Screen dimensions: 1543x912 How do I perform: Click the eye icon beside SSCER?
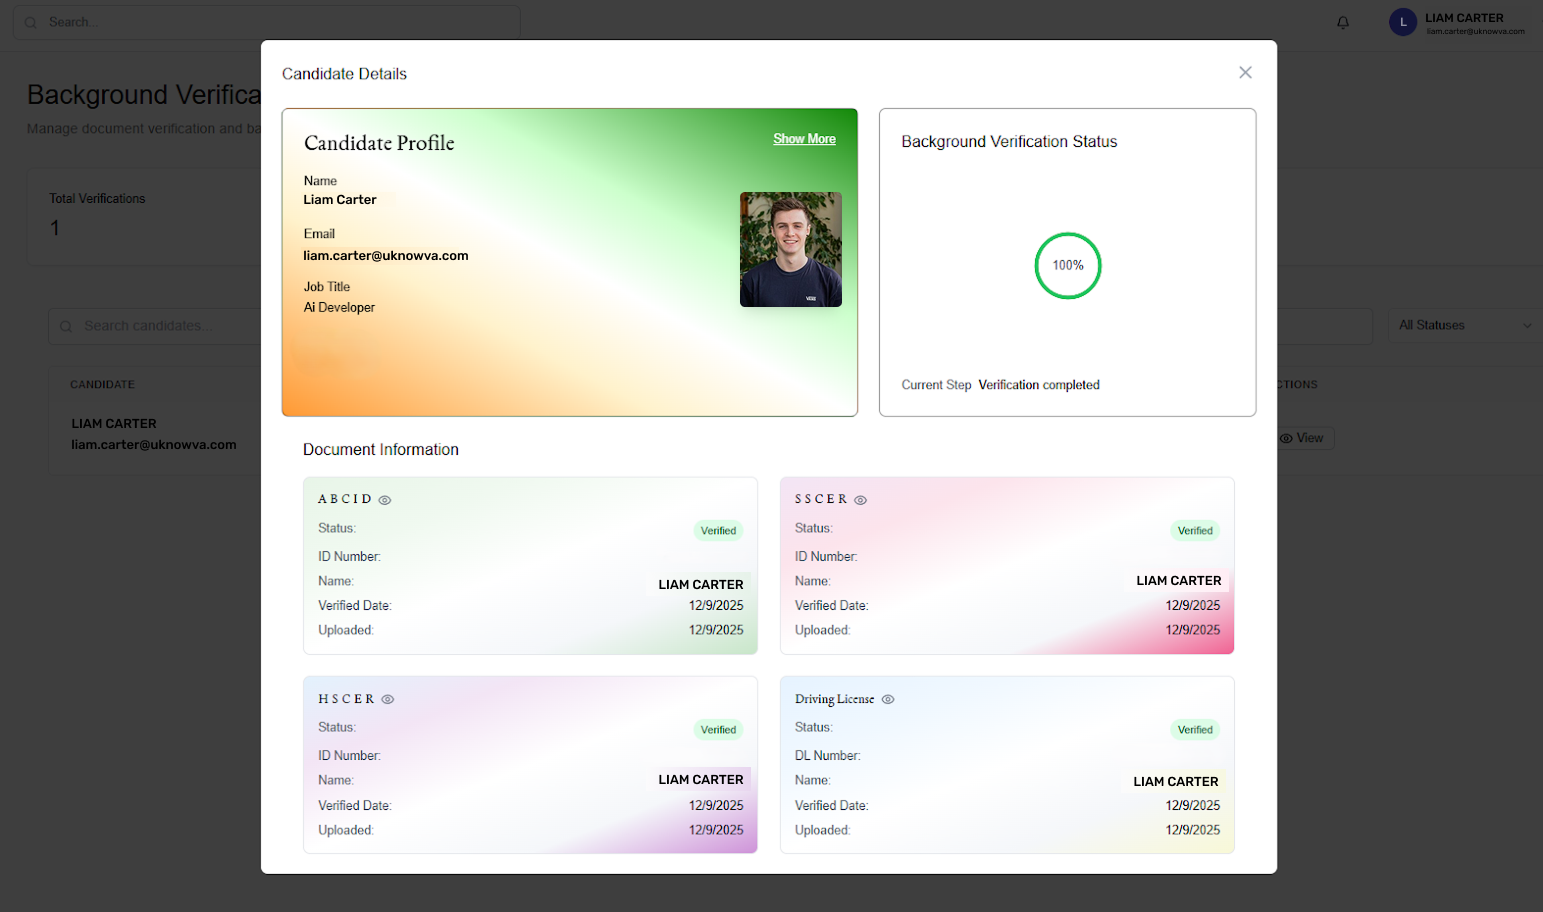tap(860, 500)
